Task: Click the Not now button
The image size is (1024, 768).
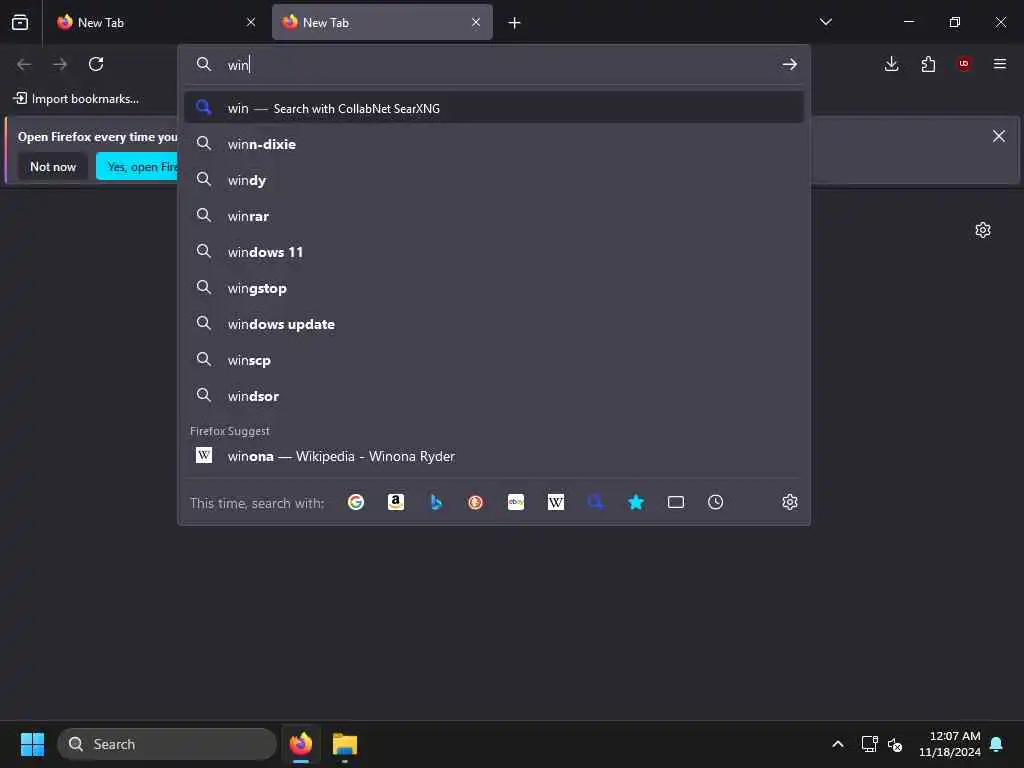Action: coord(53,167)
